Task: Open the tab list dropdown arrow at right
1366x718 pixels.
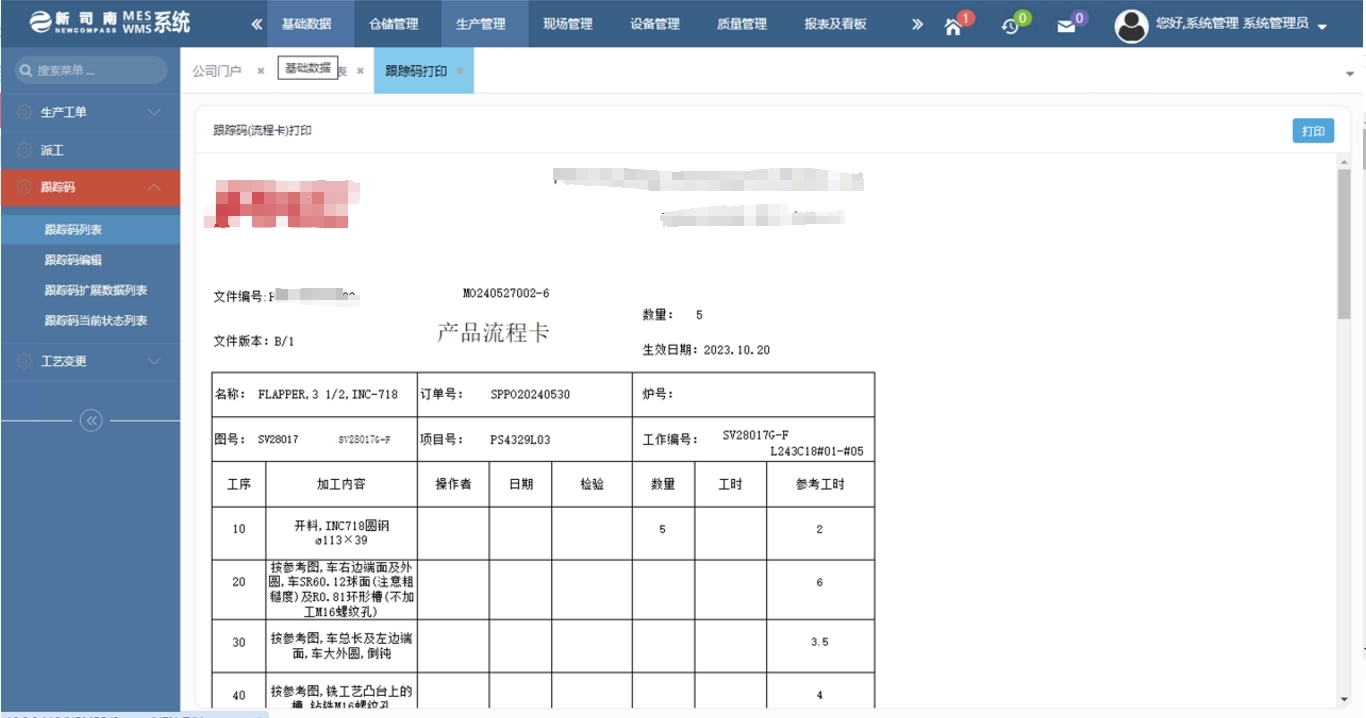Action: [1350, 74]
